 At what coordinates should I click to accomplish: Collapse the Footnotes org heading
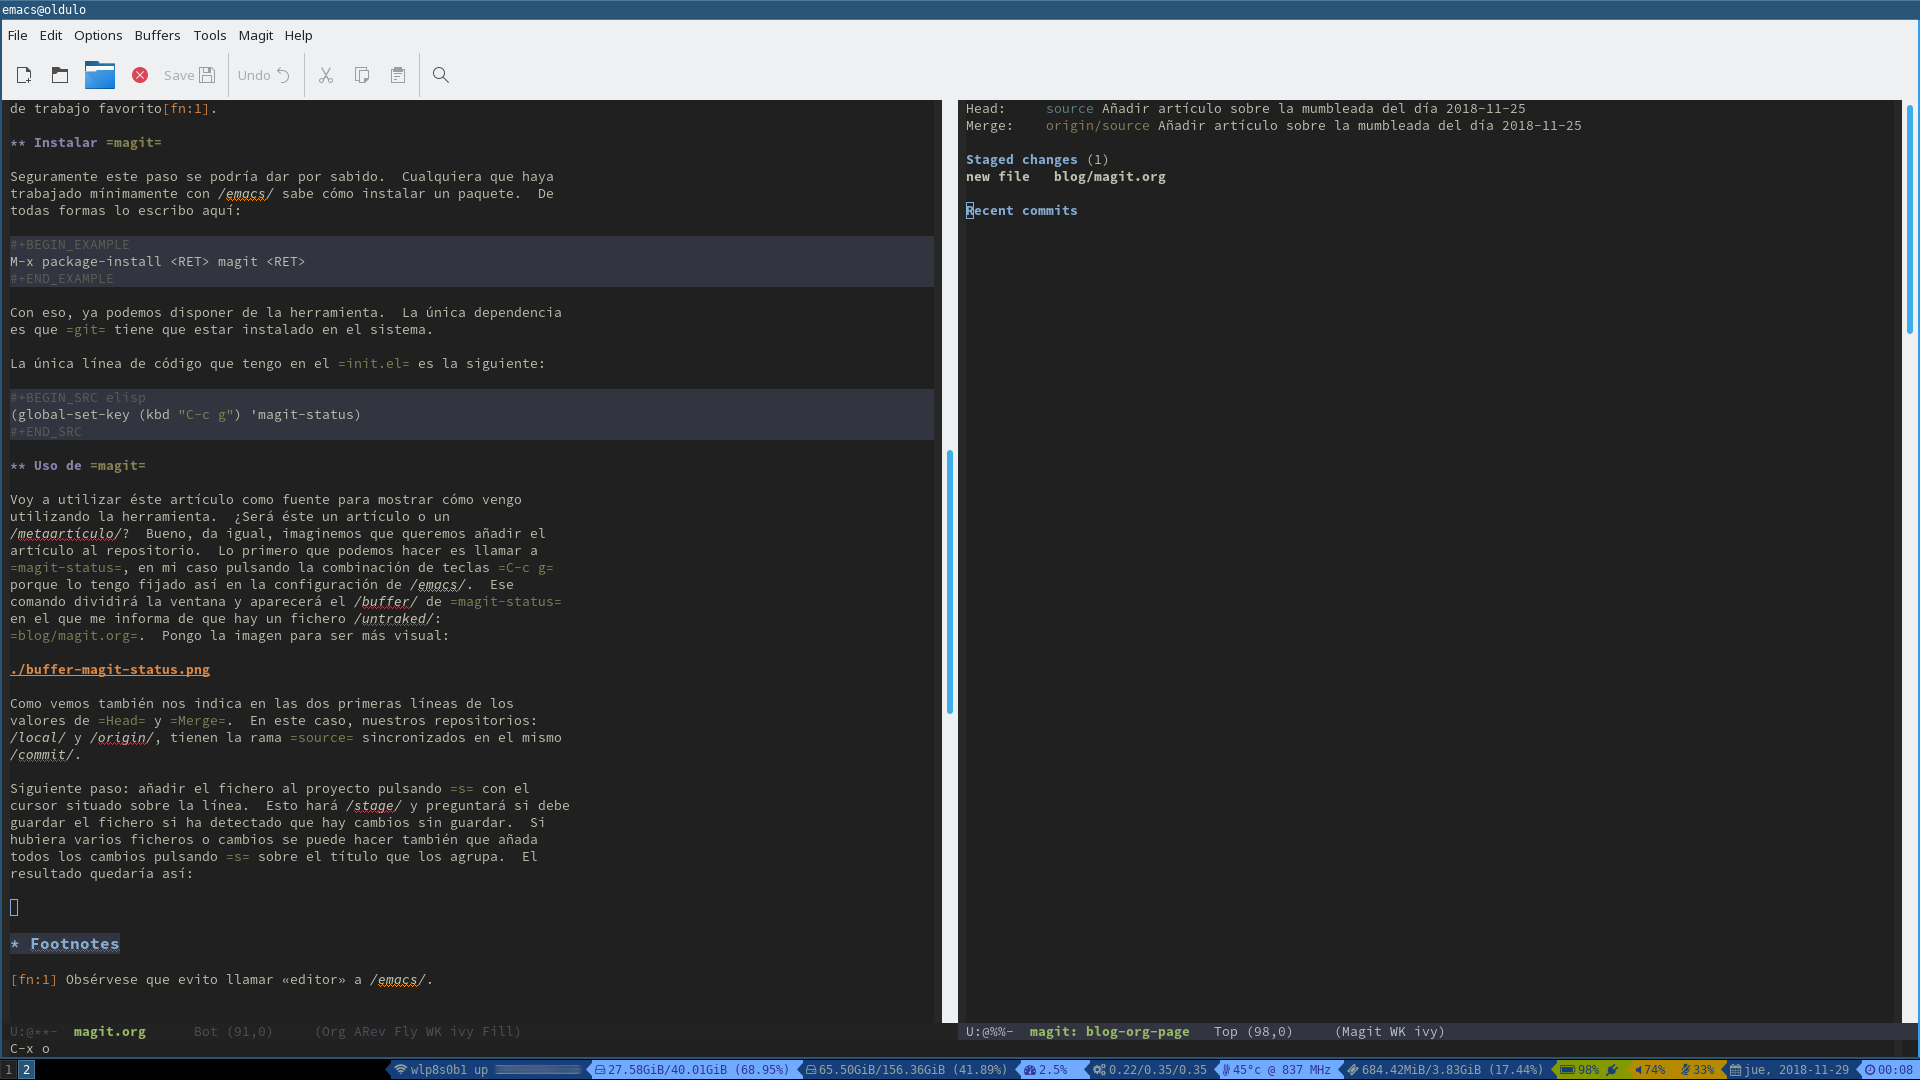click(x=74, y=944)
